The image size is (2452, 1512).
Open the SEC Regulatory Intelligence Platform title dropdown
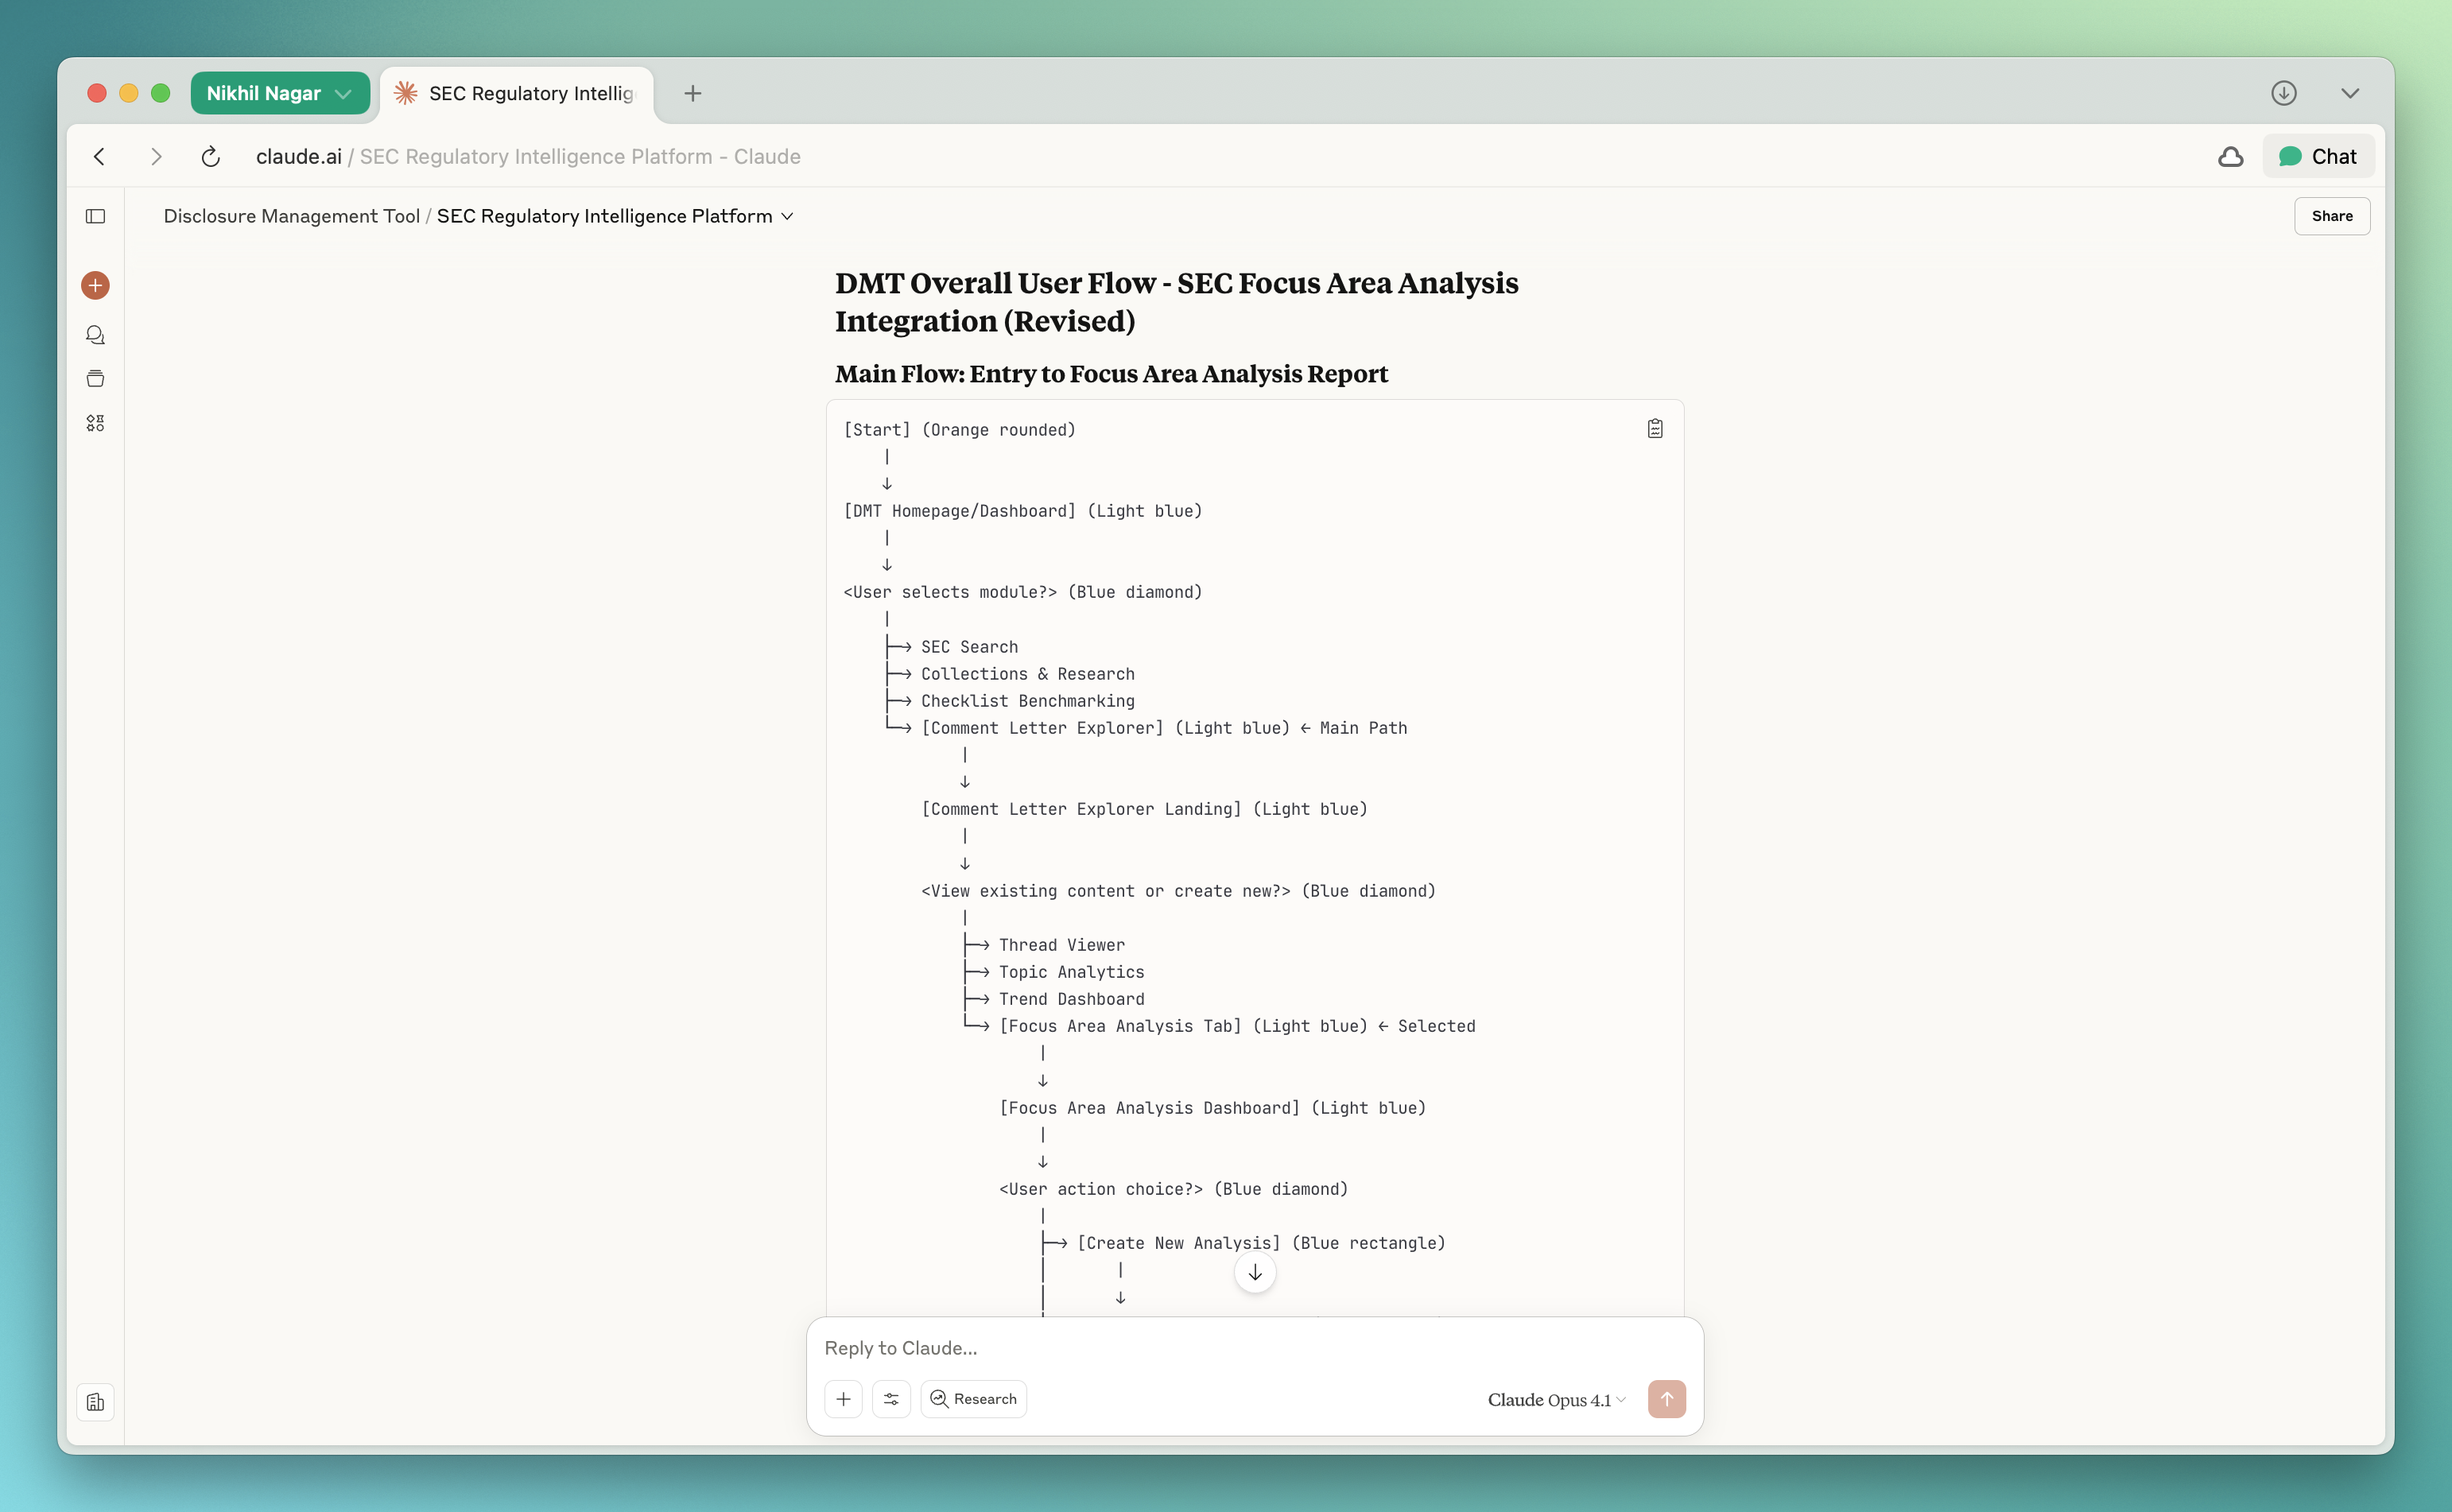coord(615,216)
